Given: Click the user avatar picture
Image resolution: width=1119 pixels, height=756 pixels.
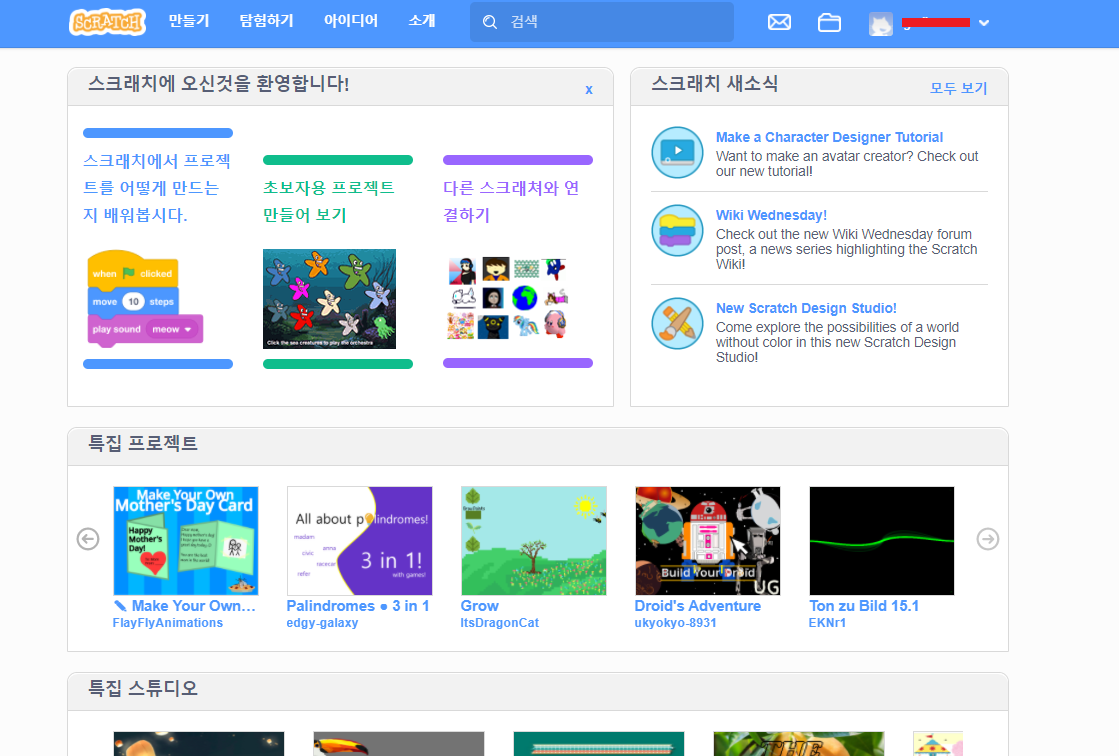Looking at the screenshot, I should (881, 24).
